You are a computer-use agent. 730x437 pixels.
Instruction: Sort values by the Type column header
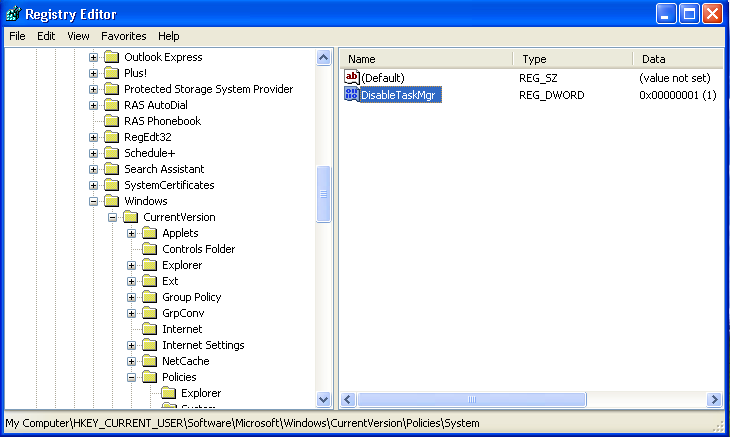pyautogui.click(x=573, y=59)
